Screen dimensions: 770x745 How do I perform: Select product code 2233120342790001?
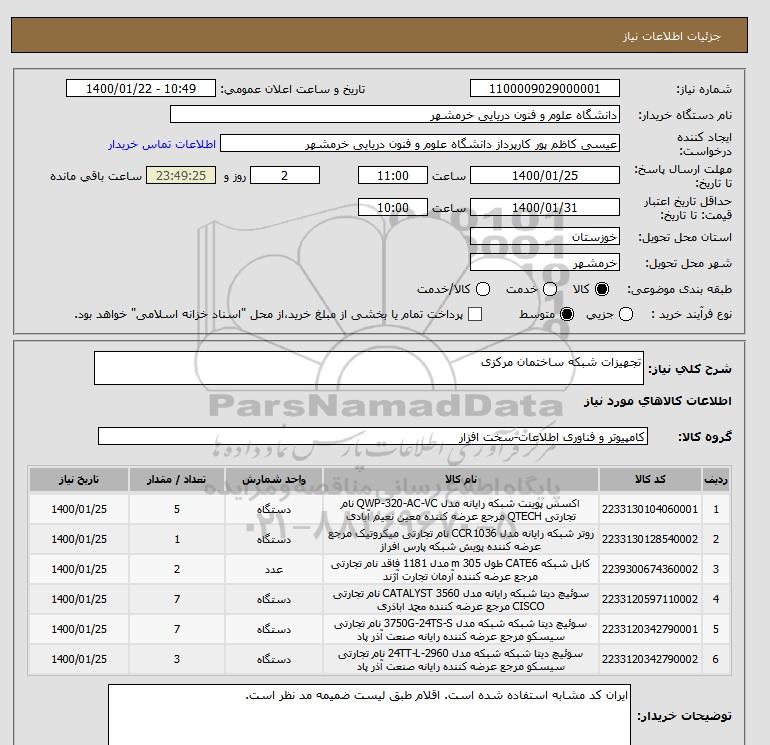tap(650, 629)
